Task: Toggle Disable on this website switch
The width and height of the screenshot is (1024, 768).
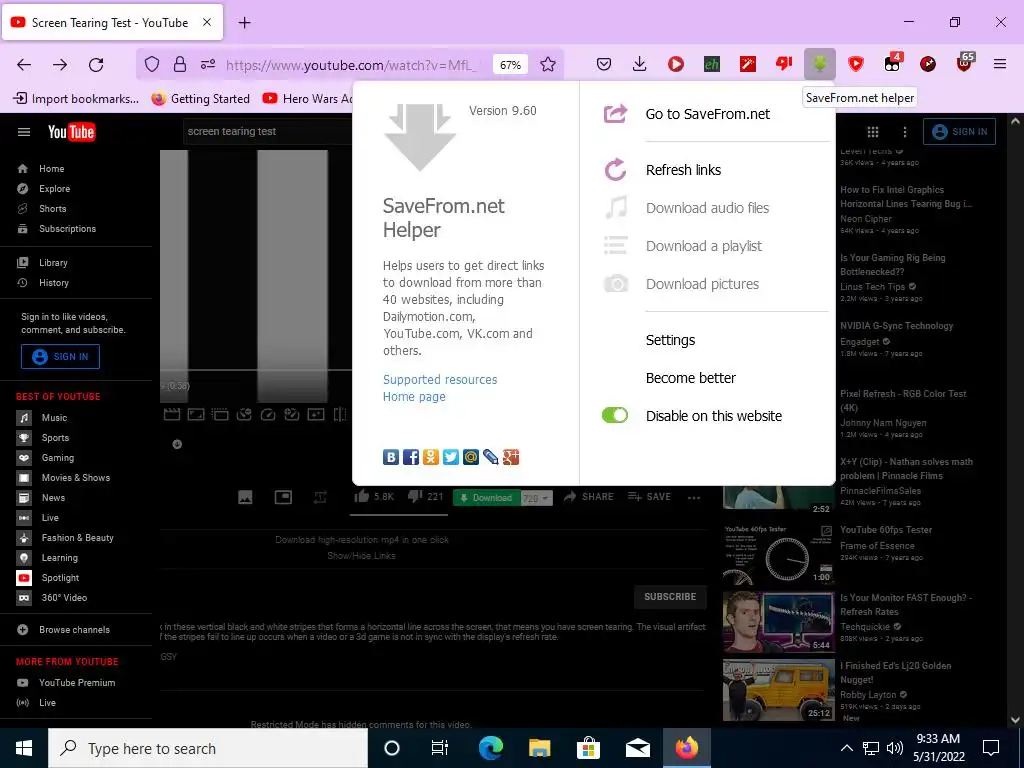Action: pos(615,415)
